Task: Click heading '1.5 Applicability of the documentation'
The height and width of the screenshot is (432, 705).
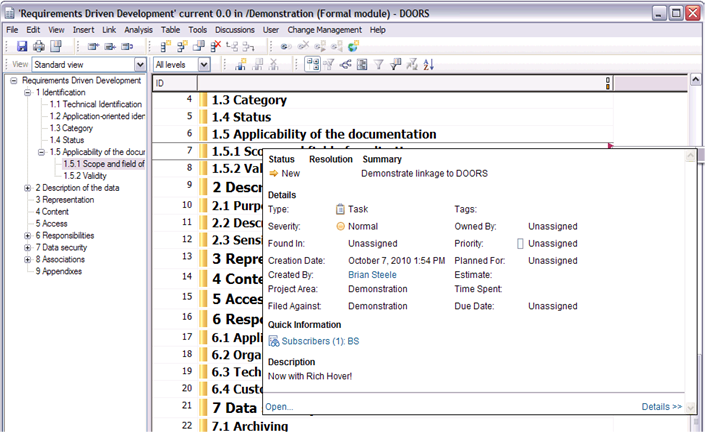Action: click(x=324, y=134)
